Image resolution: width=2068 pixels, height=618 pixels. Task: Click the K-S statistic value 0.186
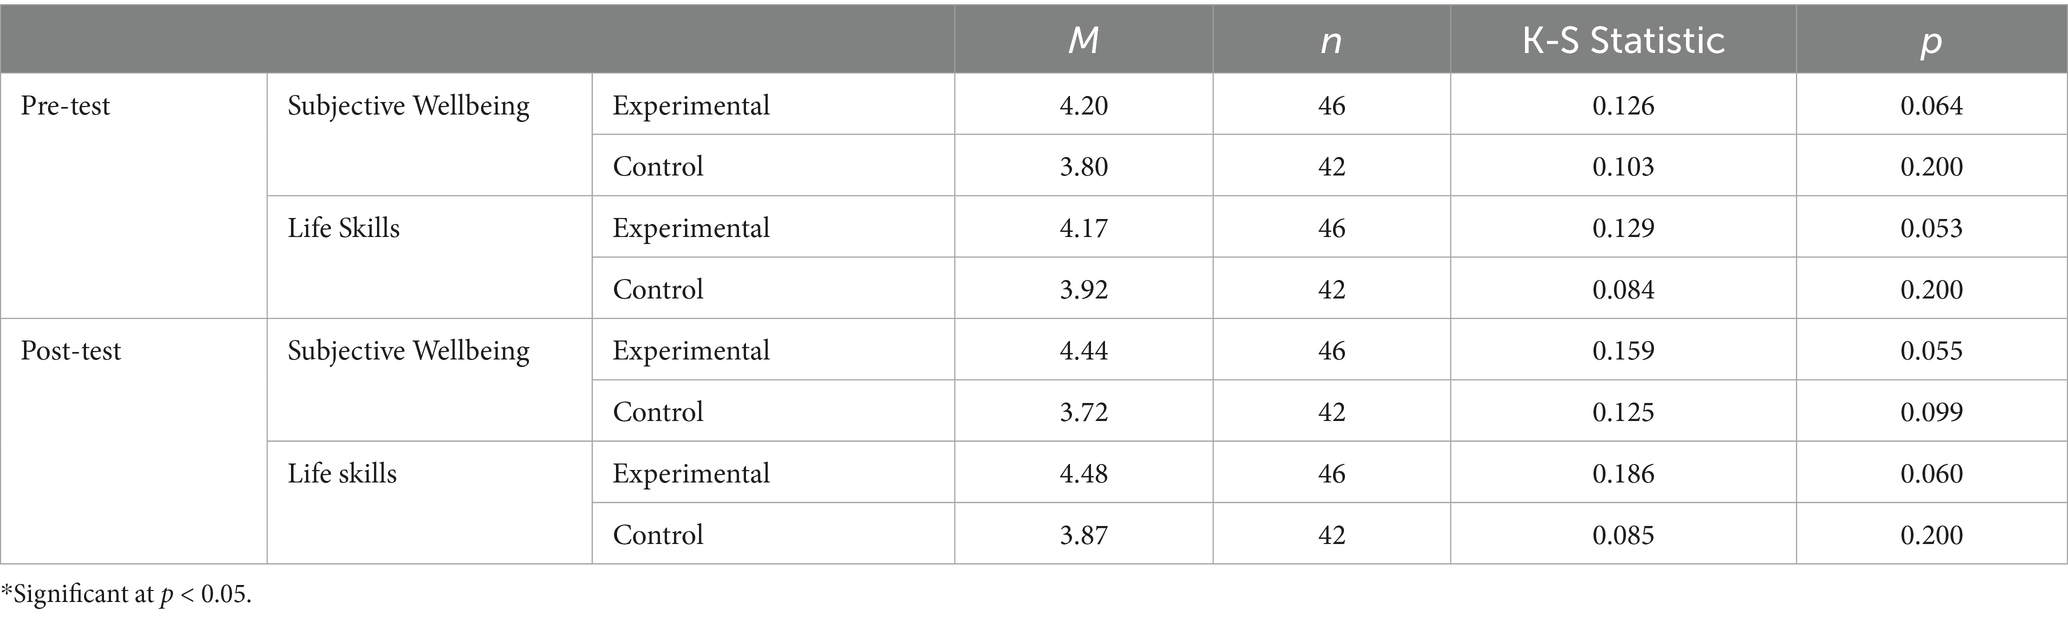click(x=1623, y=473)
